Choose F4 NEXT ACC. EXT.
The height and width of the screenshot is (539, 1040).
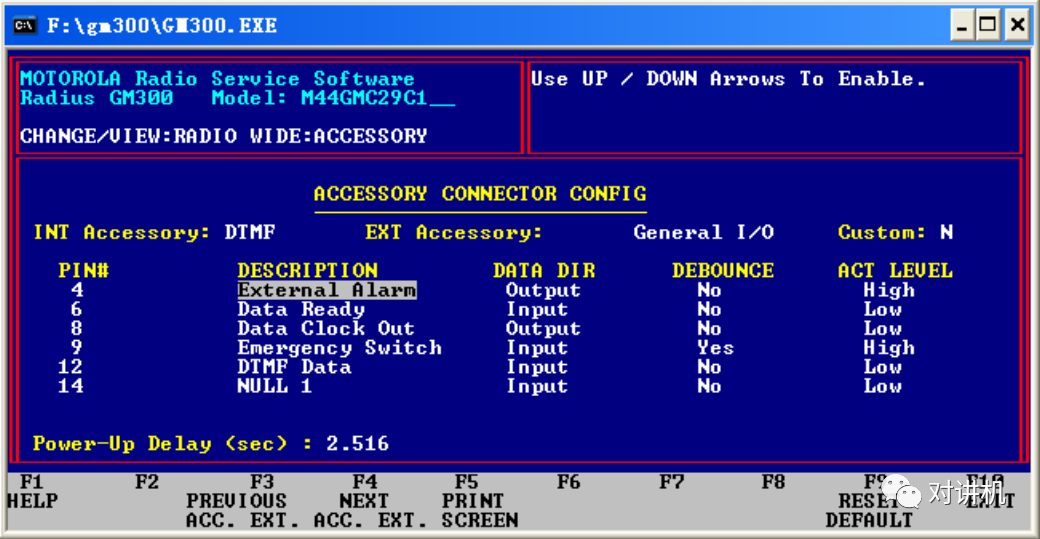coord(370,501)
